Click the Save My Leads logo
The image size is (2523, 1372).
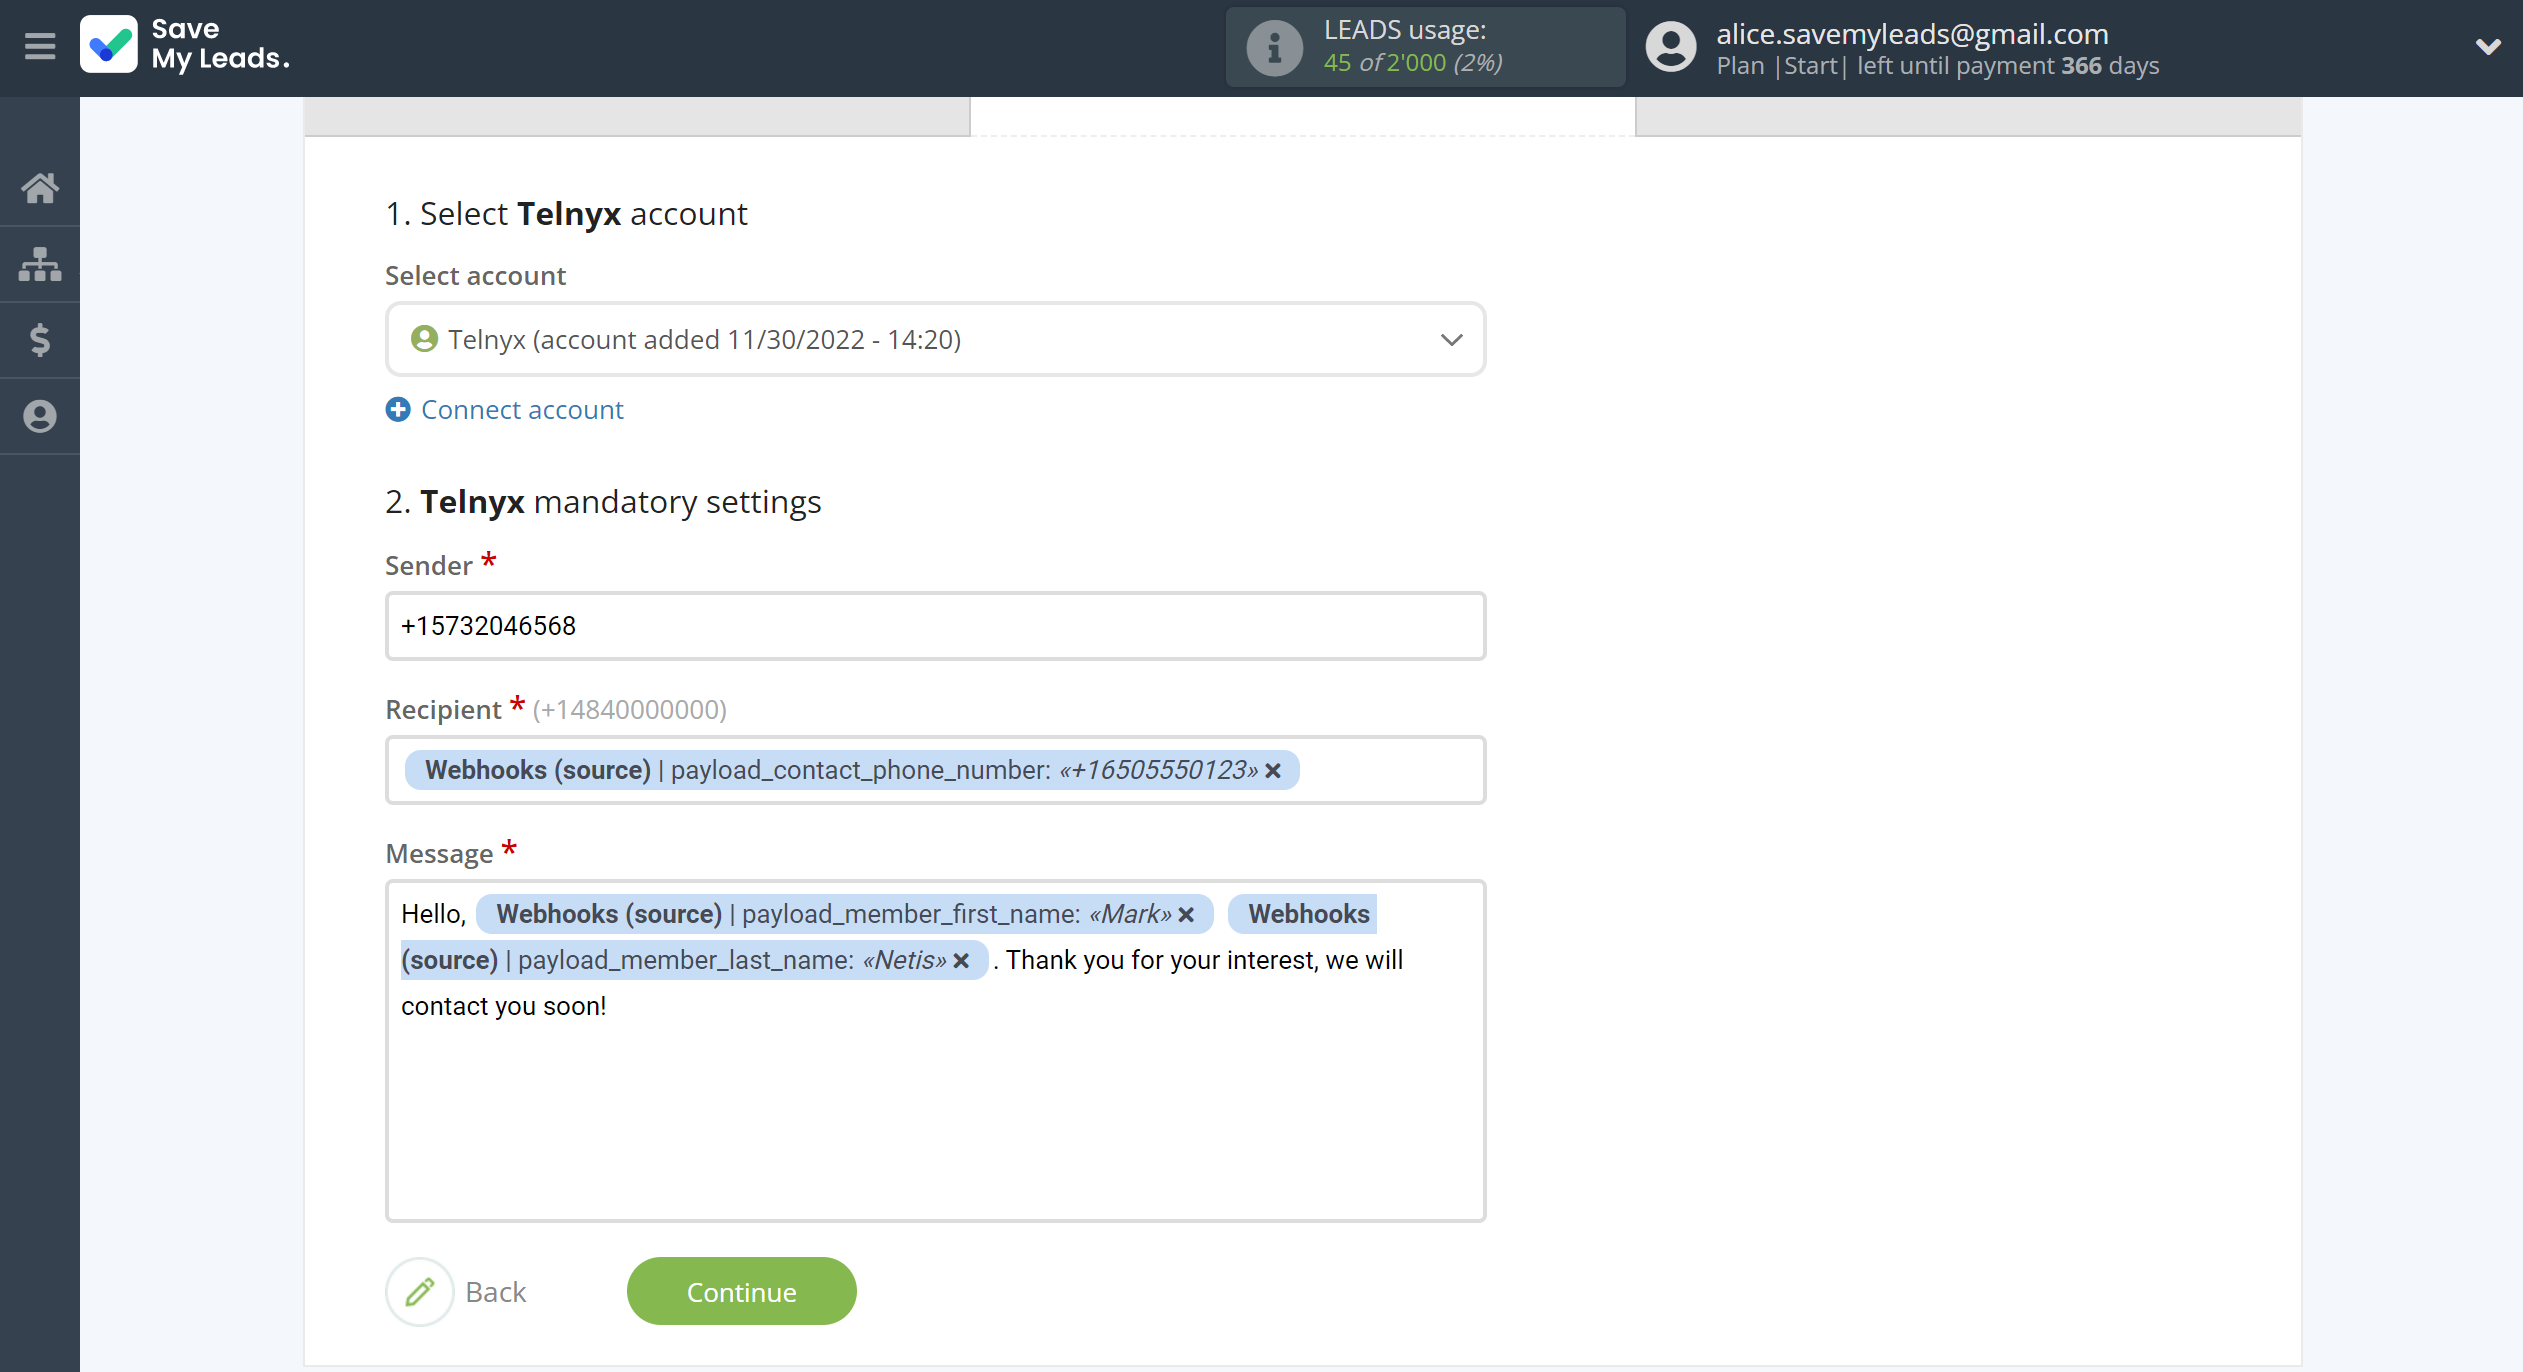[185, 45]
